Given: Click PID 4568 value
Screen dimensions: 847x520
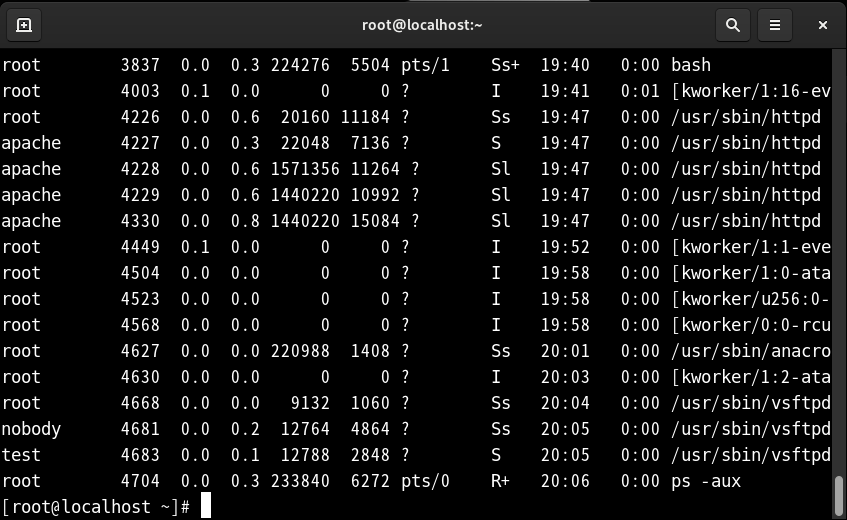Looking at the screenshot, I should [x=140, y=325].
